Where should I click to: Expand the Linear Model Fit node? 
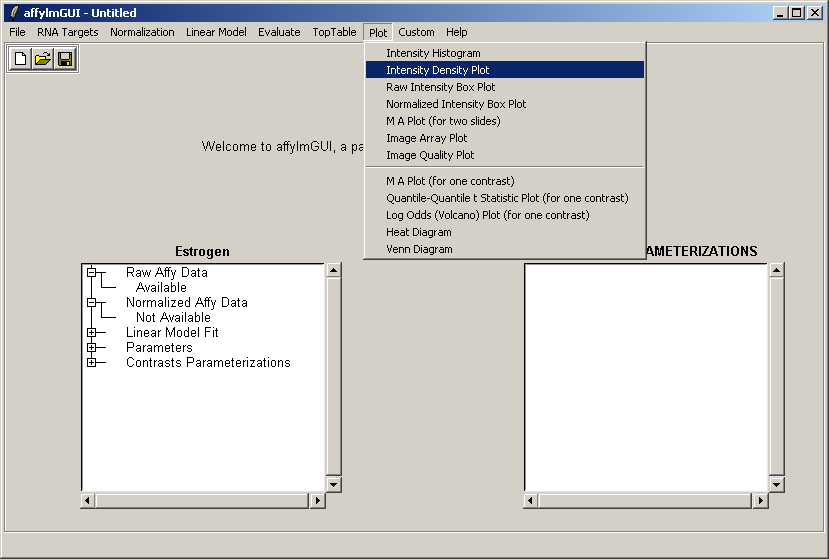click(92, 332)
